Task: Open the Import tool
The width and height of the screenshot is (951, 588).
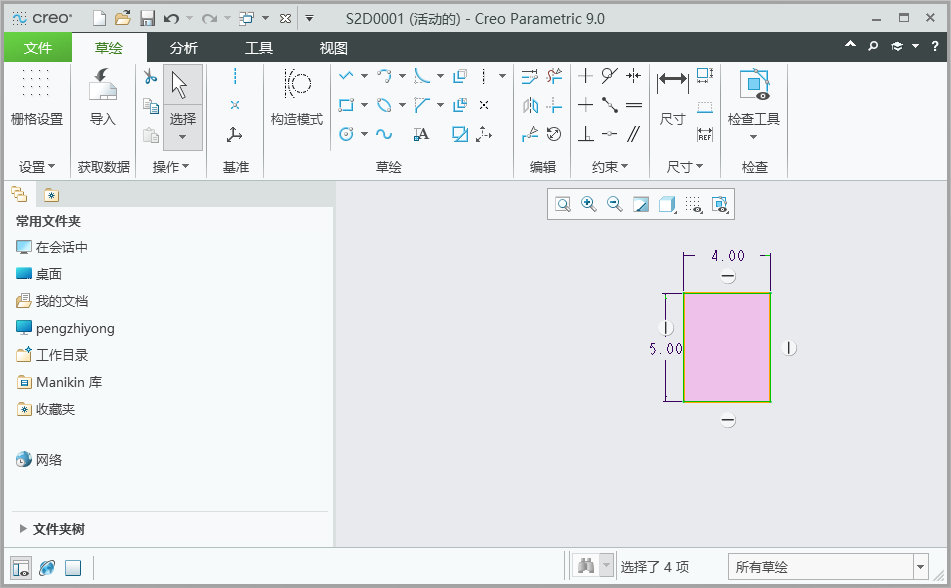Action: click(x=102, y=96)
